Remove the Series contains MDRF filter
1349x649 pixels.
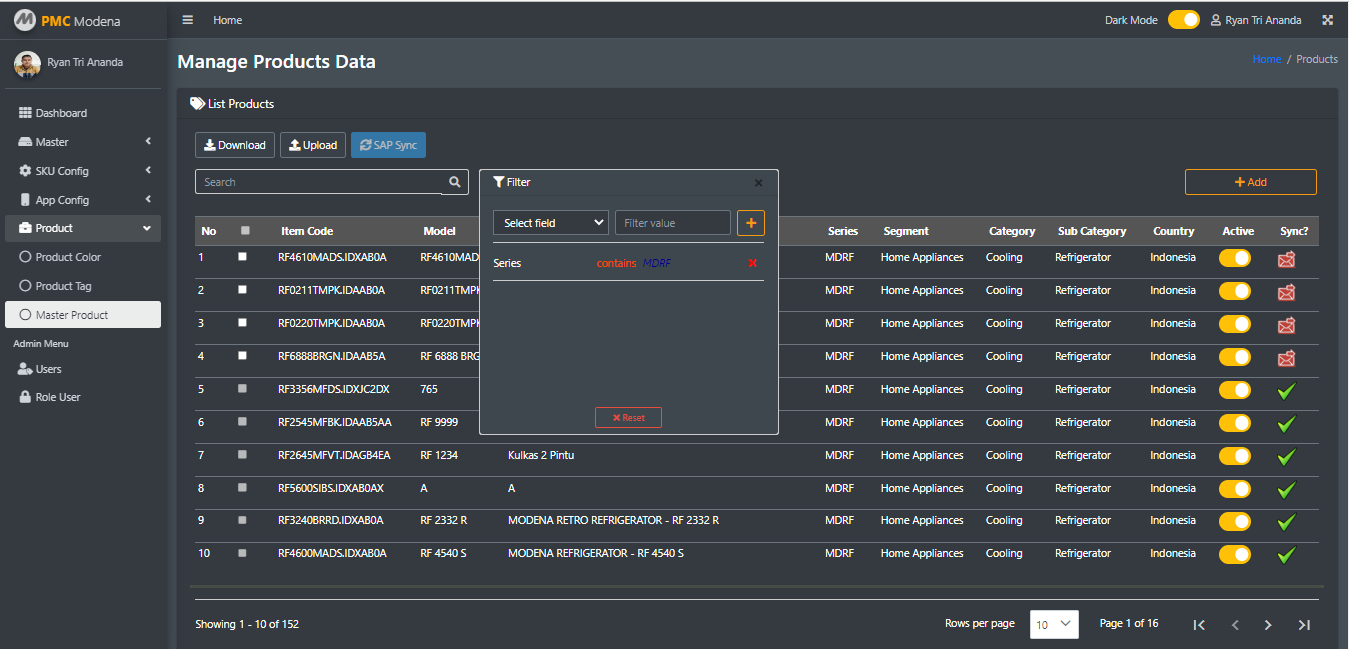pos(753,263)
